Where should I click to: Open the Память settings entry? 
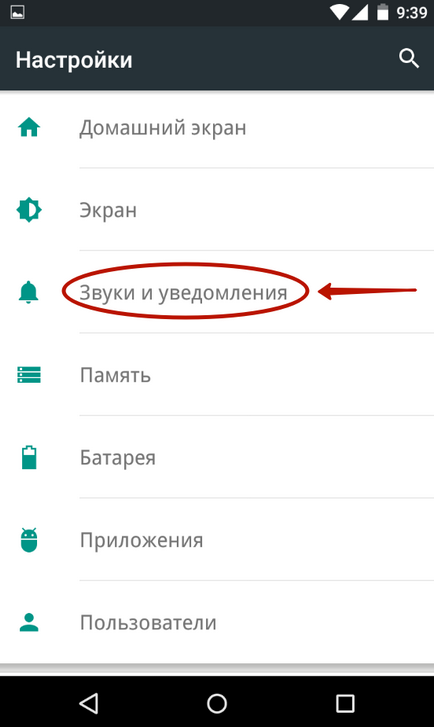coord(217,375)
